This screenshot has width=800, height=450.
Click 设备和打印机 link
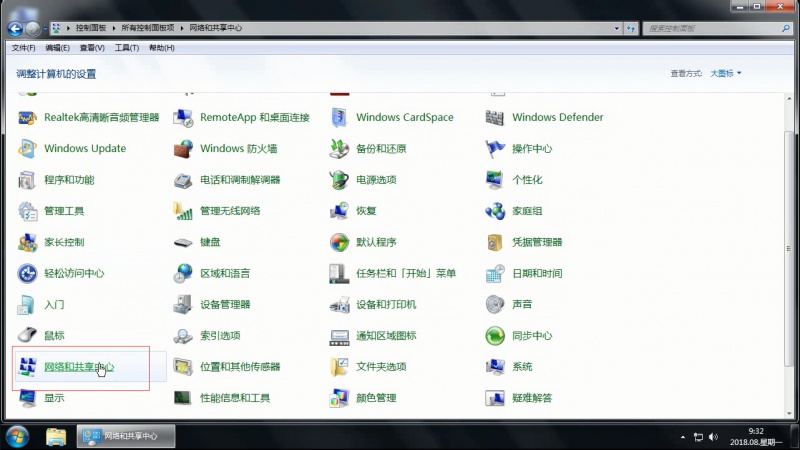click(386, 305)
